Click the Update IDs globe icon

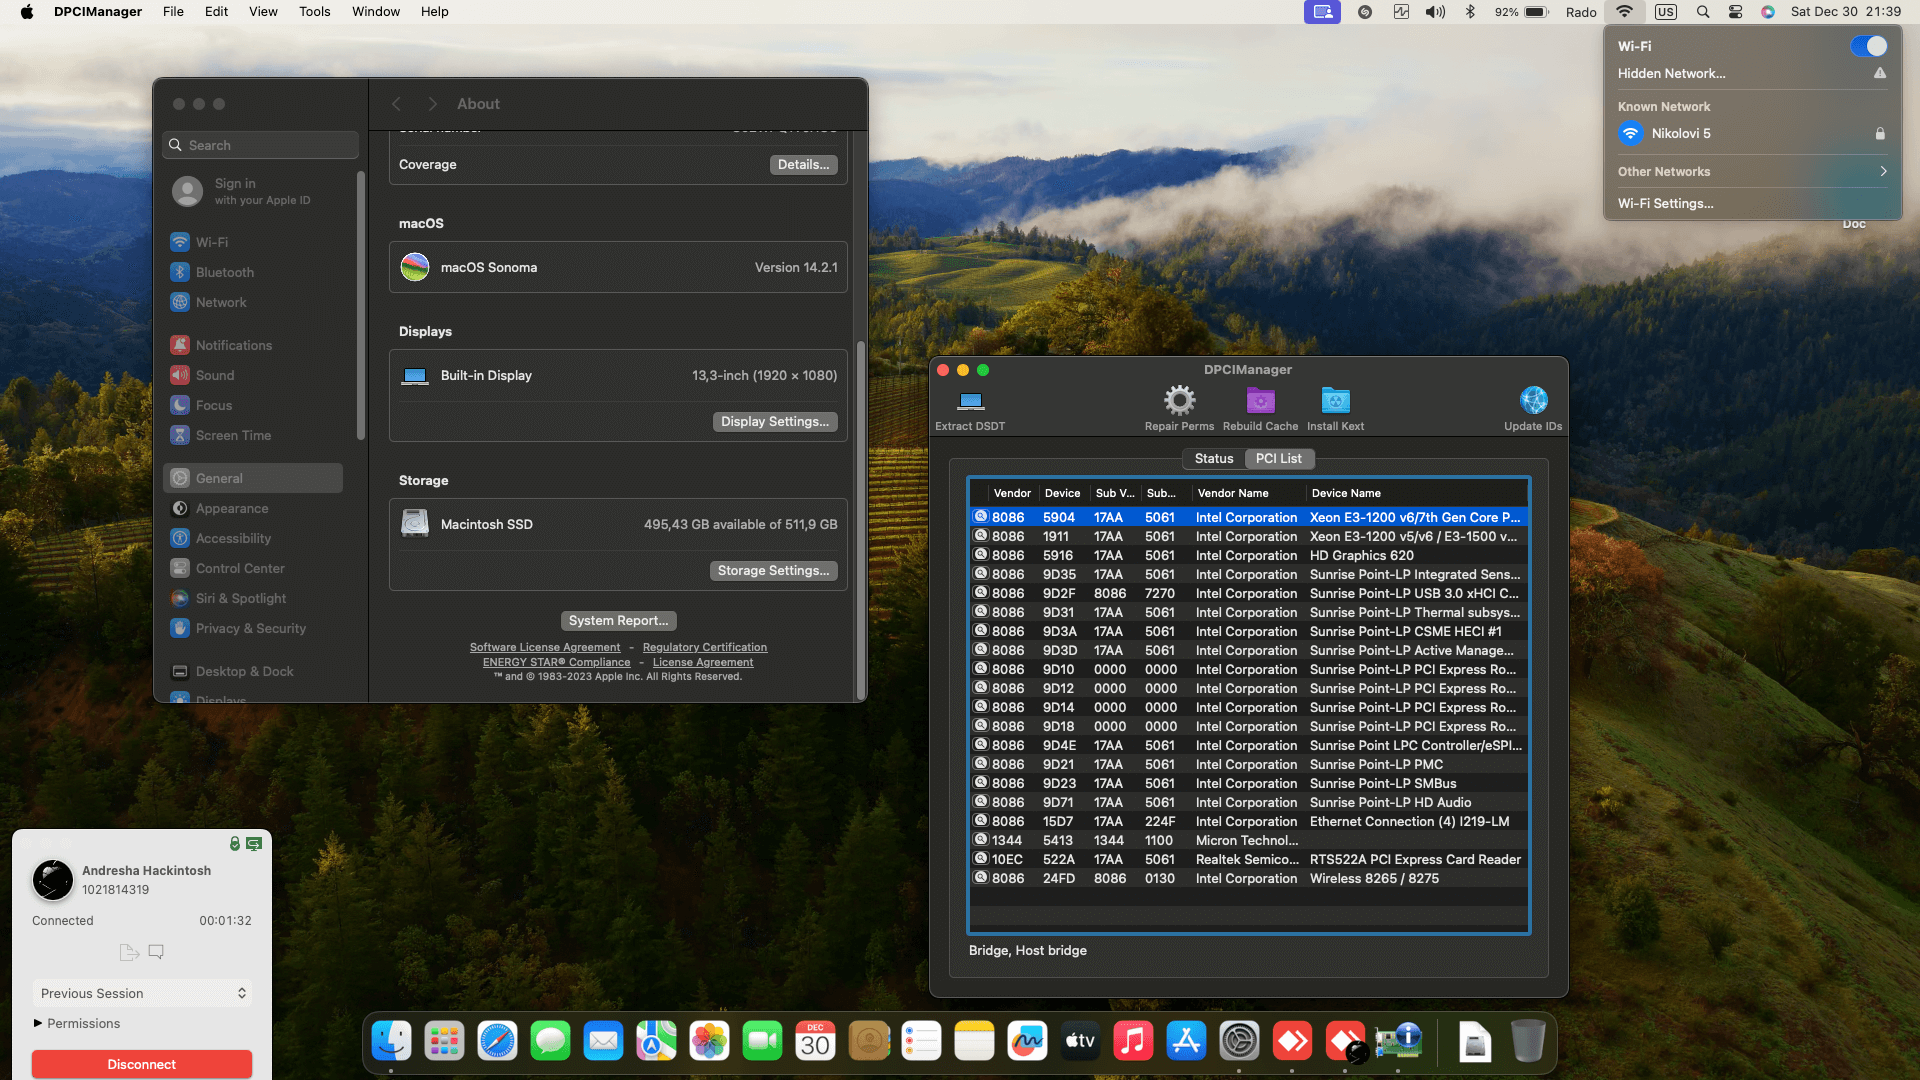(1533, 401)
